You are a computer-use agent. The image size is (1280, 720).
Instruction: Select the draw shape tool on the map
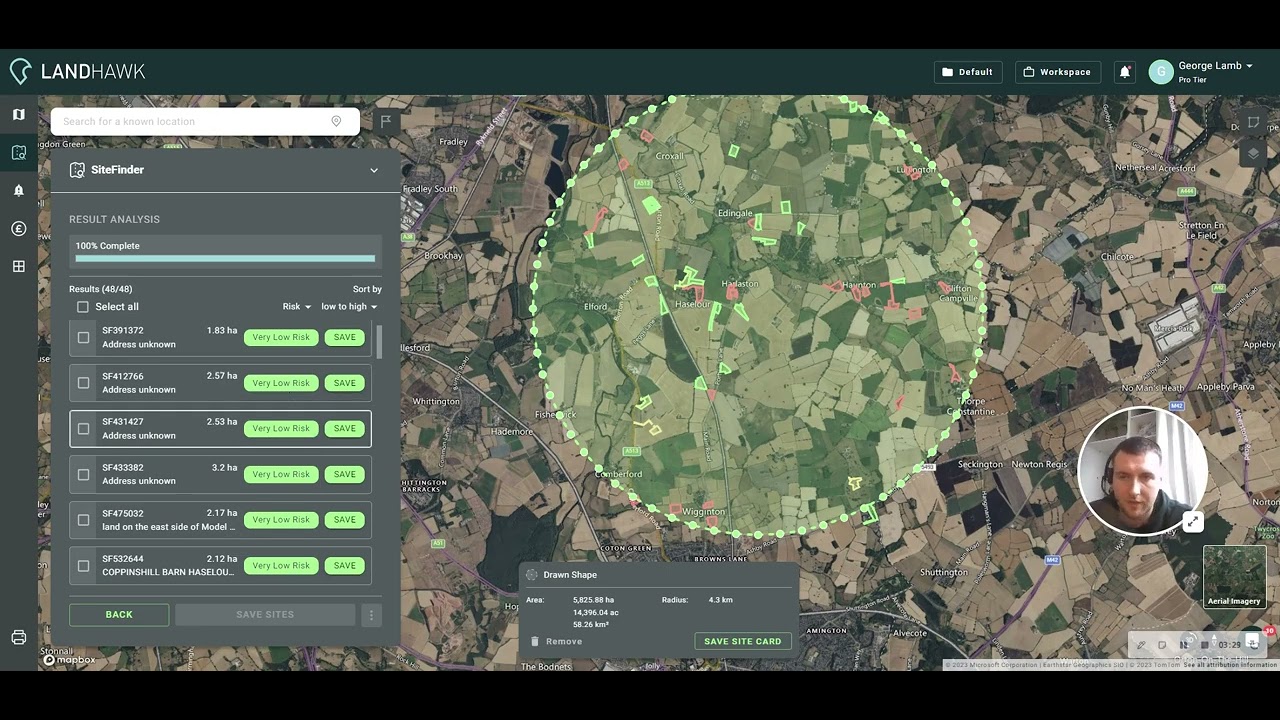[x=1253, y=122]
